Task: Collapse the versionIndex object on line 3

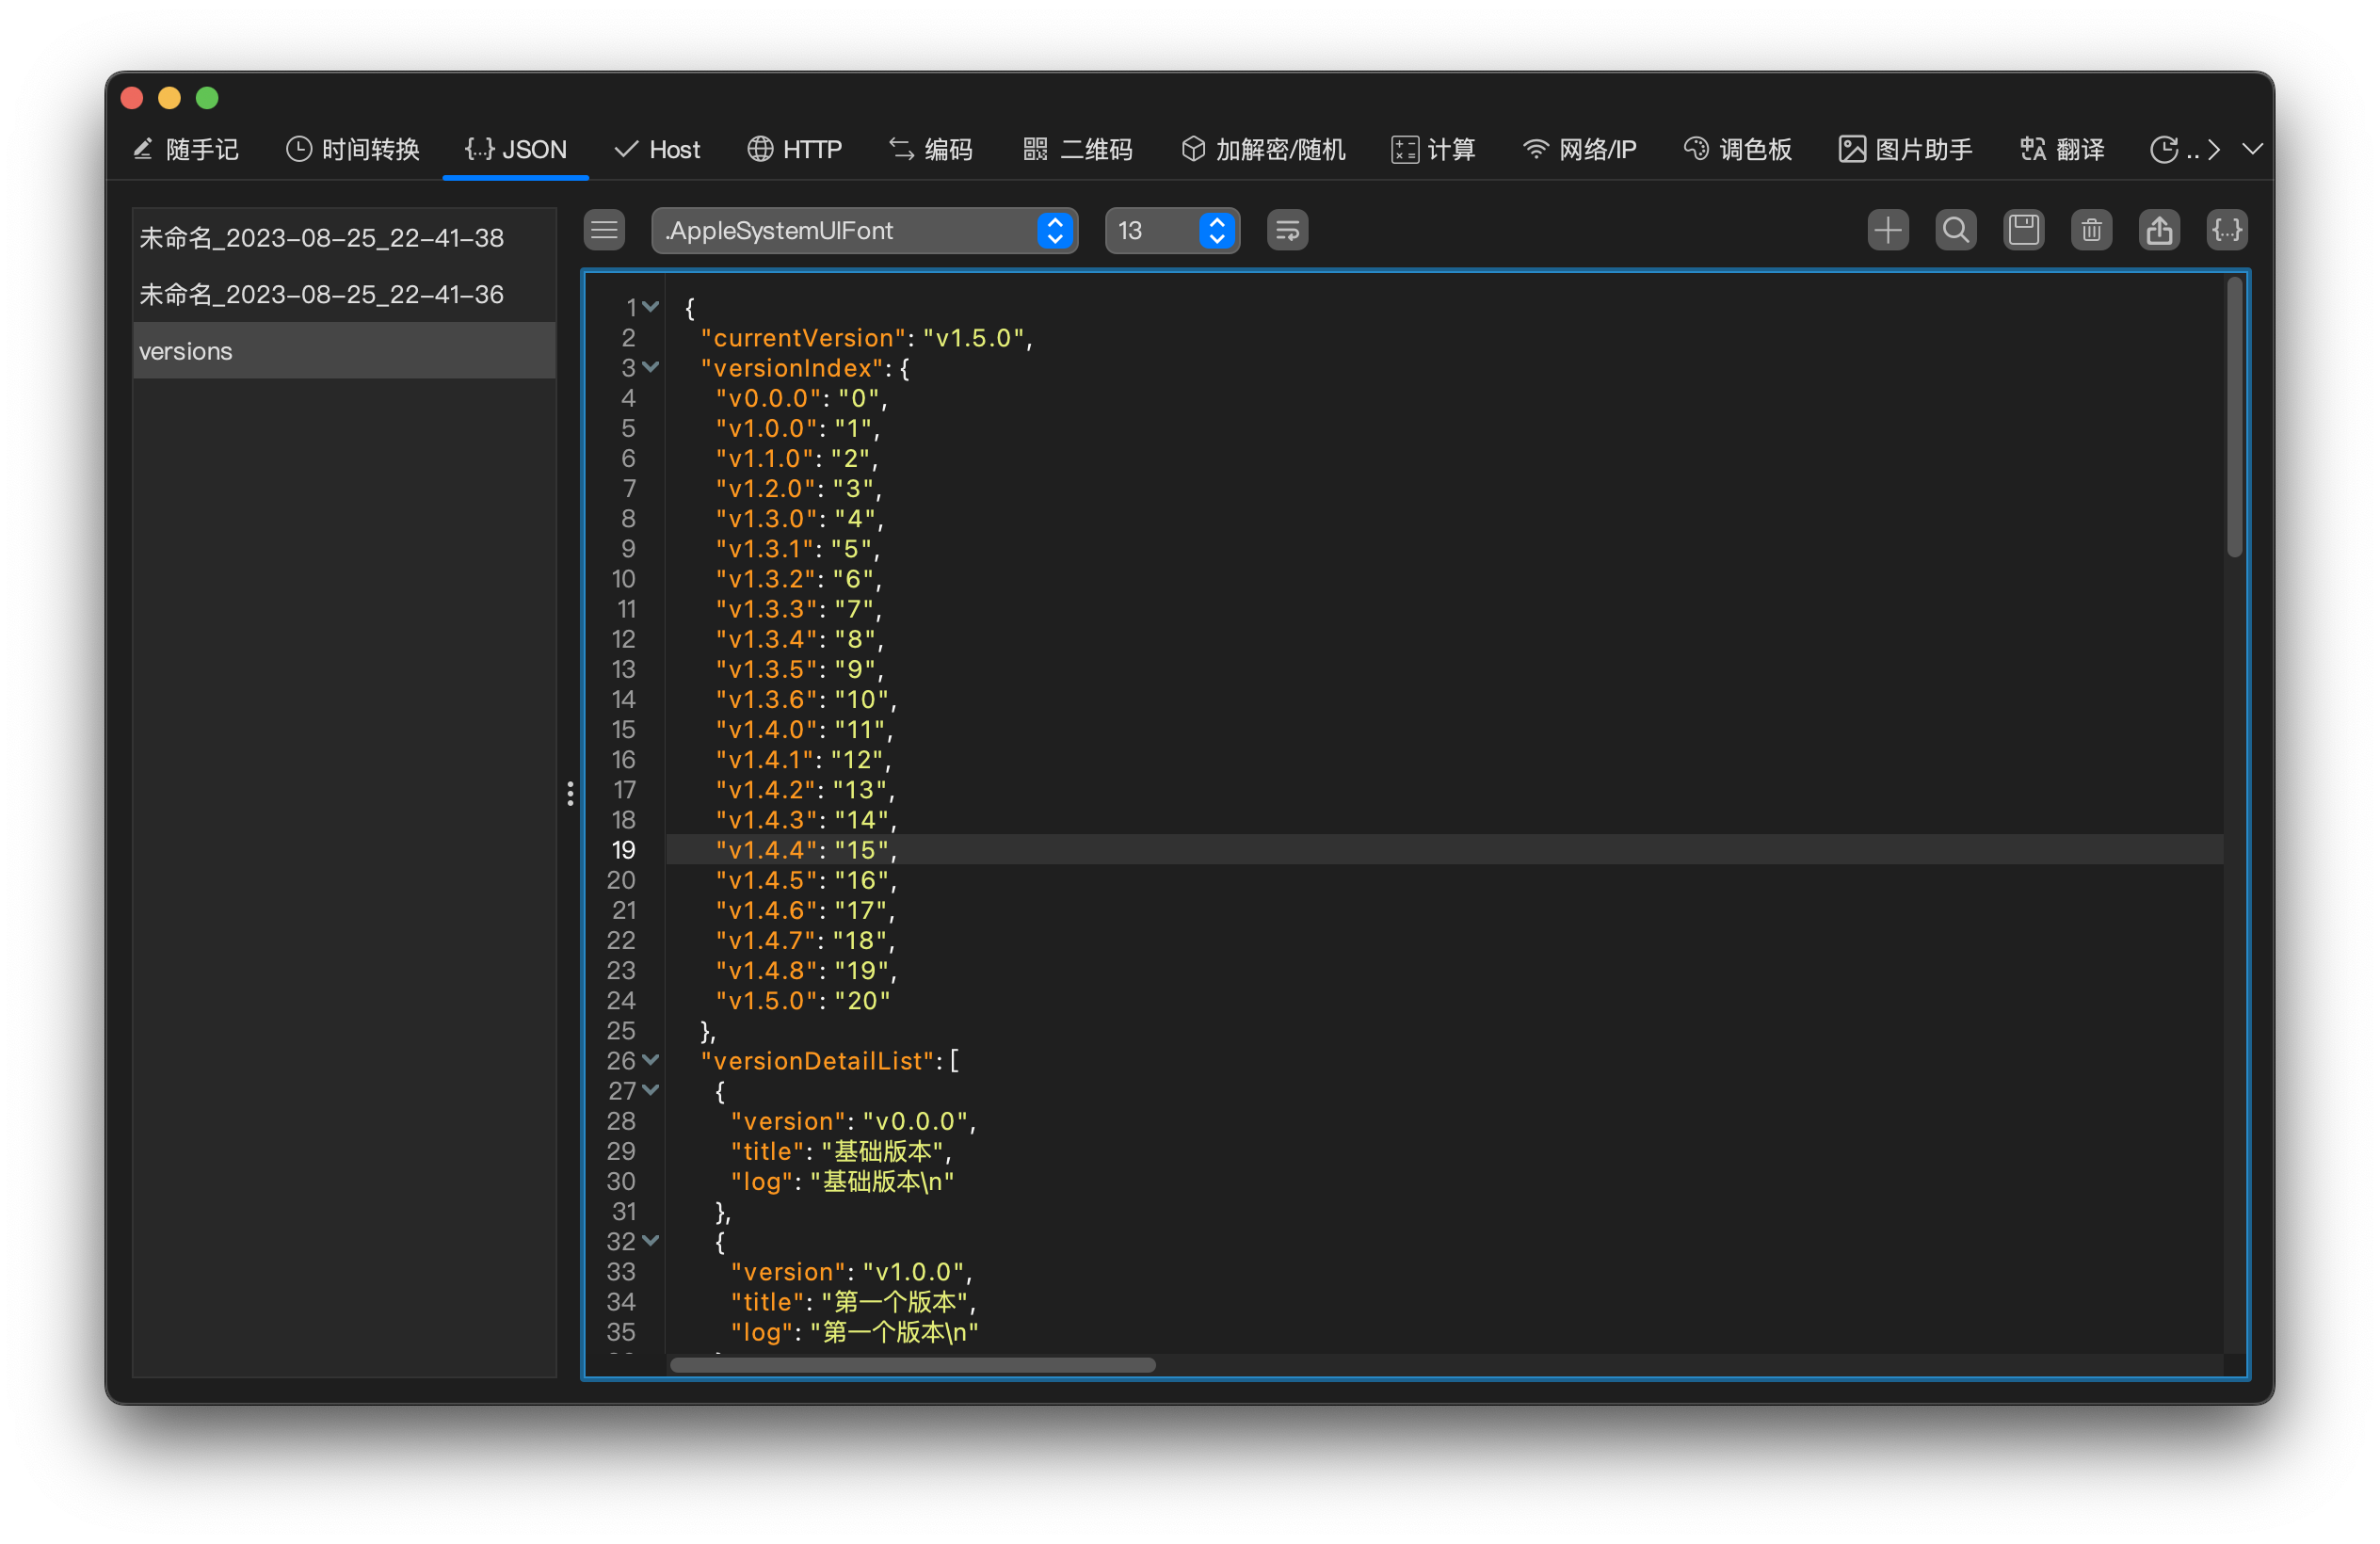Action: pos(651,367)
